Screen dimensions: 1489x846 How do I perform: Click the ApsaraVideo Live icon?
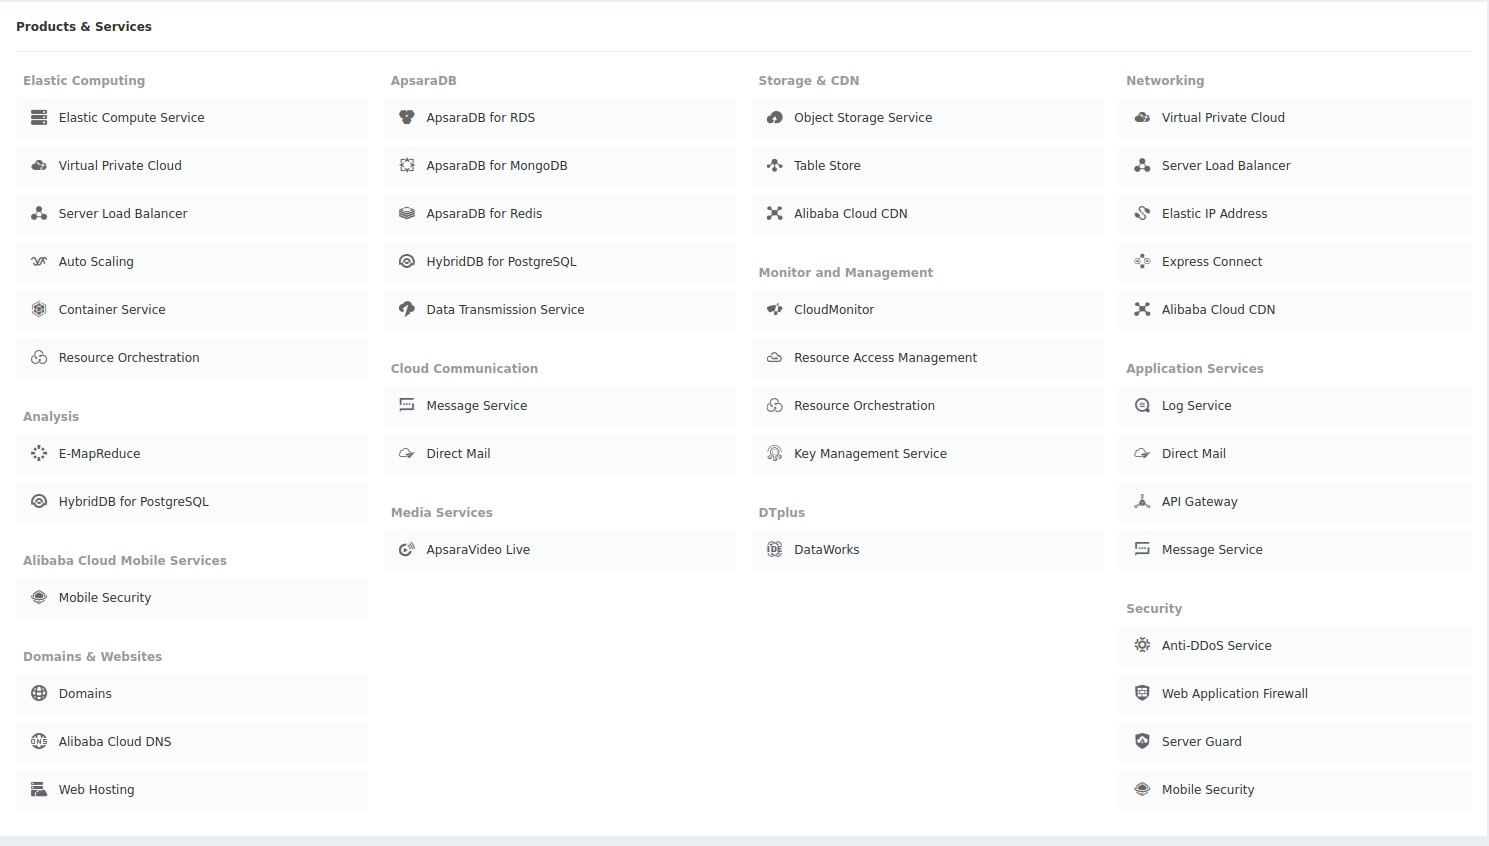407,550
